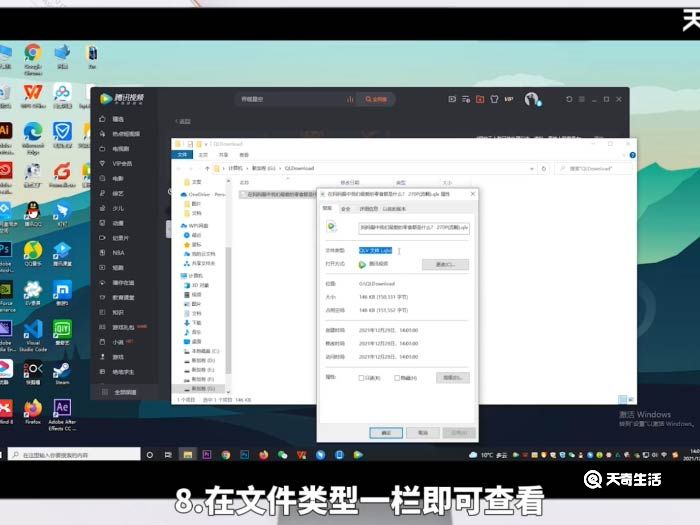Expand the address bar history dropdown
Image resolution: width=700 pixels, height=525 pixels.
point(532,169)
